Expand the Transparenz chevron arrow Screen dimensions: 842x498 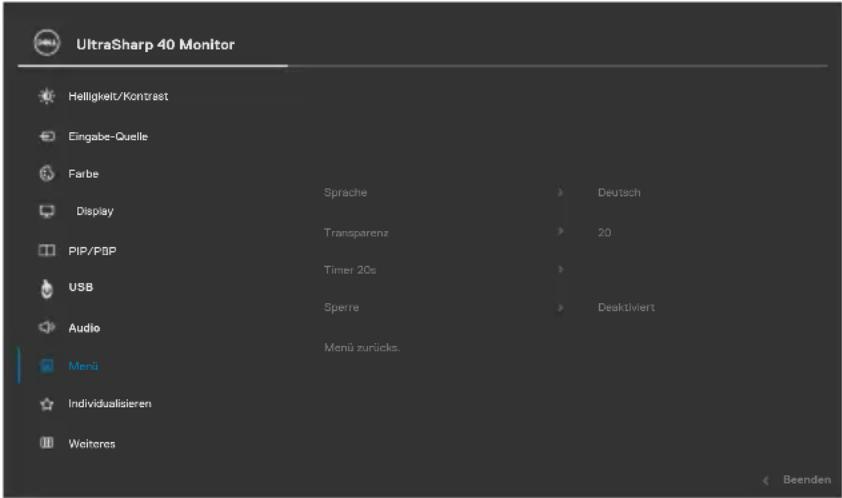(x=560, y=231)
